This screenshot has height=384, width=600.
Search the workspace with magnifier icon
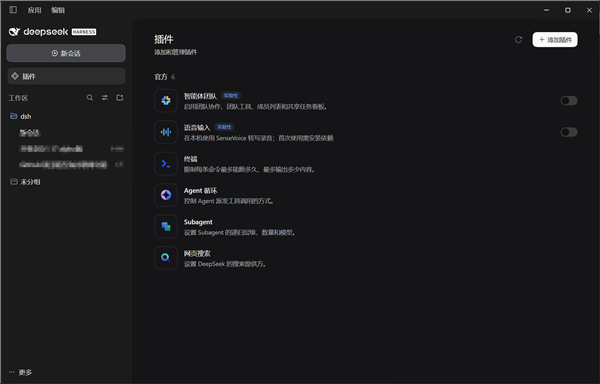(x=90, y=98)
